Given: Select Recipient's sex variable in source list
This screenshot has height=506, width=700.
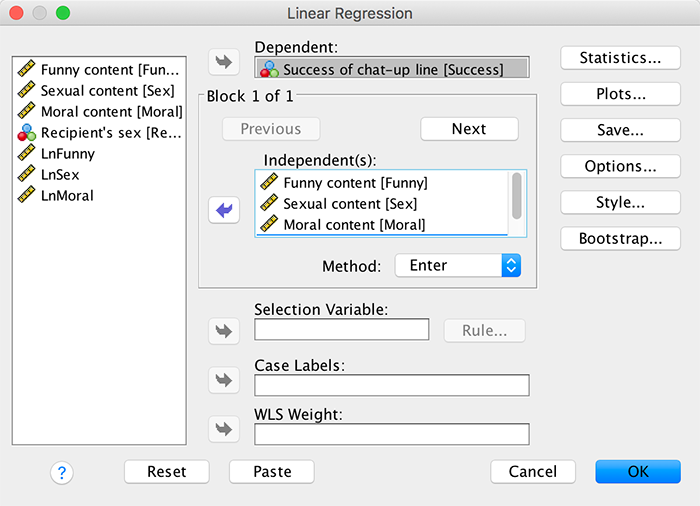Looking at the screenshot, I should pos(98,133).
